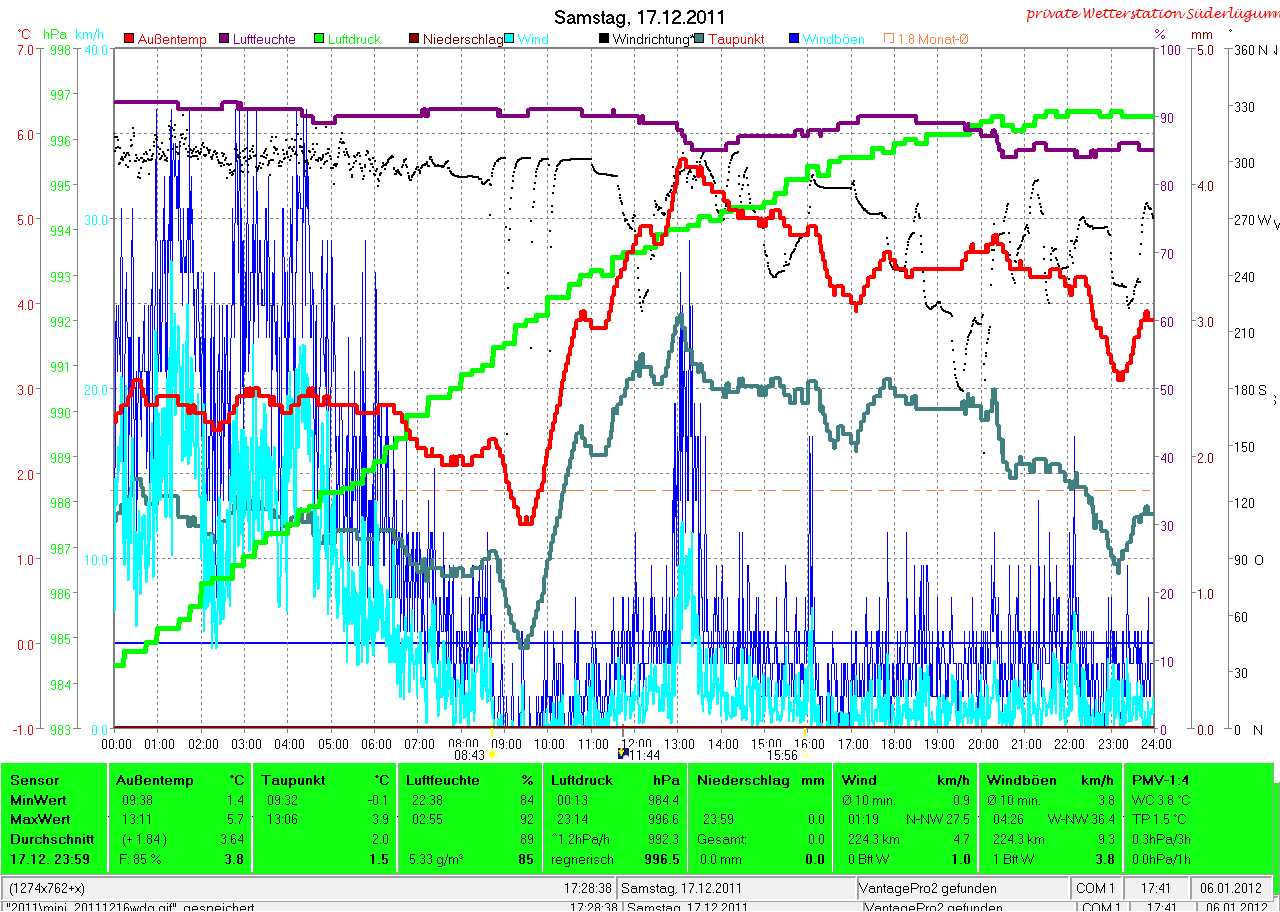This screenshot has width=1280, height=912.
Task: Toggle the purple Luftfeuchte legend square
Action: coord(224,39)
